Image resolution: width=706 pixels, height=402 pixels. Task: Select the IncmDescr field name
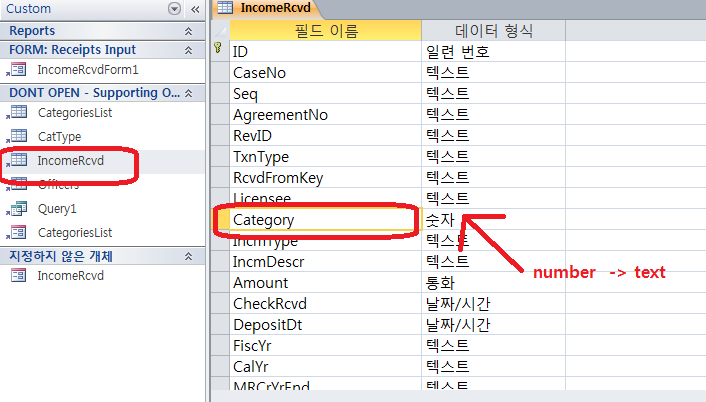[x=326, y=262]
